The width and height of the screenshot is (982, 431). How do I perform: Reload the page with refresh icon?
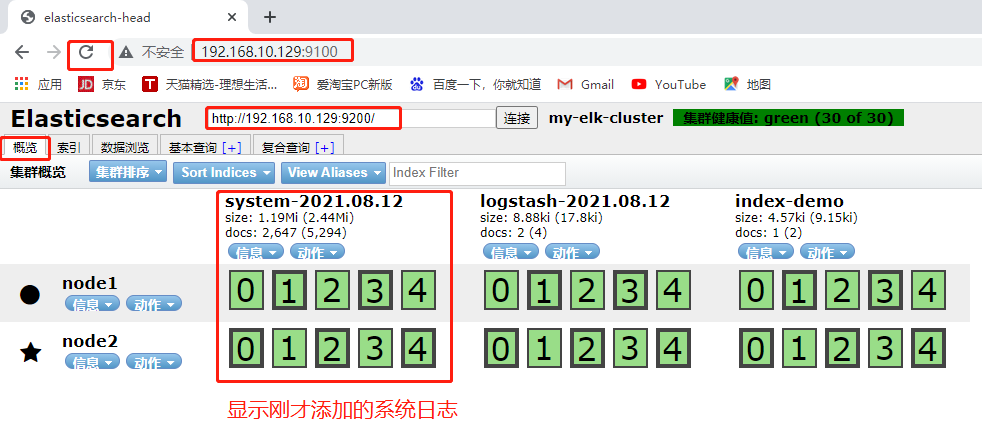86,52
